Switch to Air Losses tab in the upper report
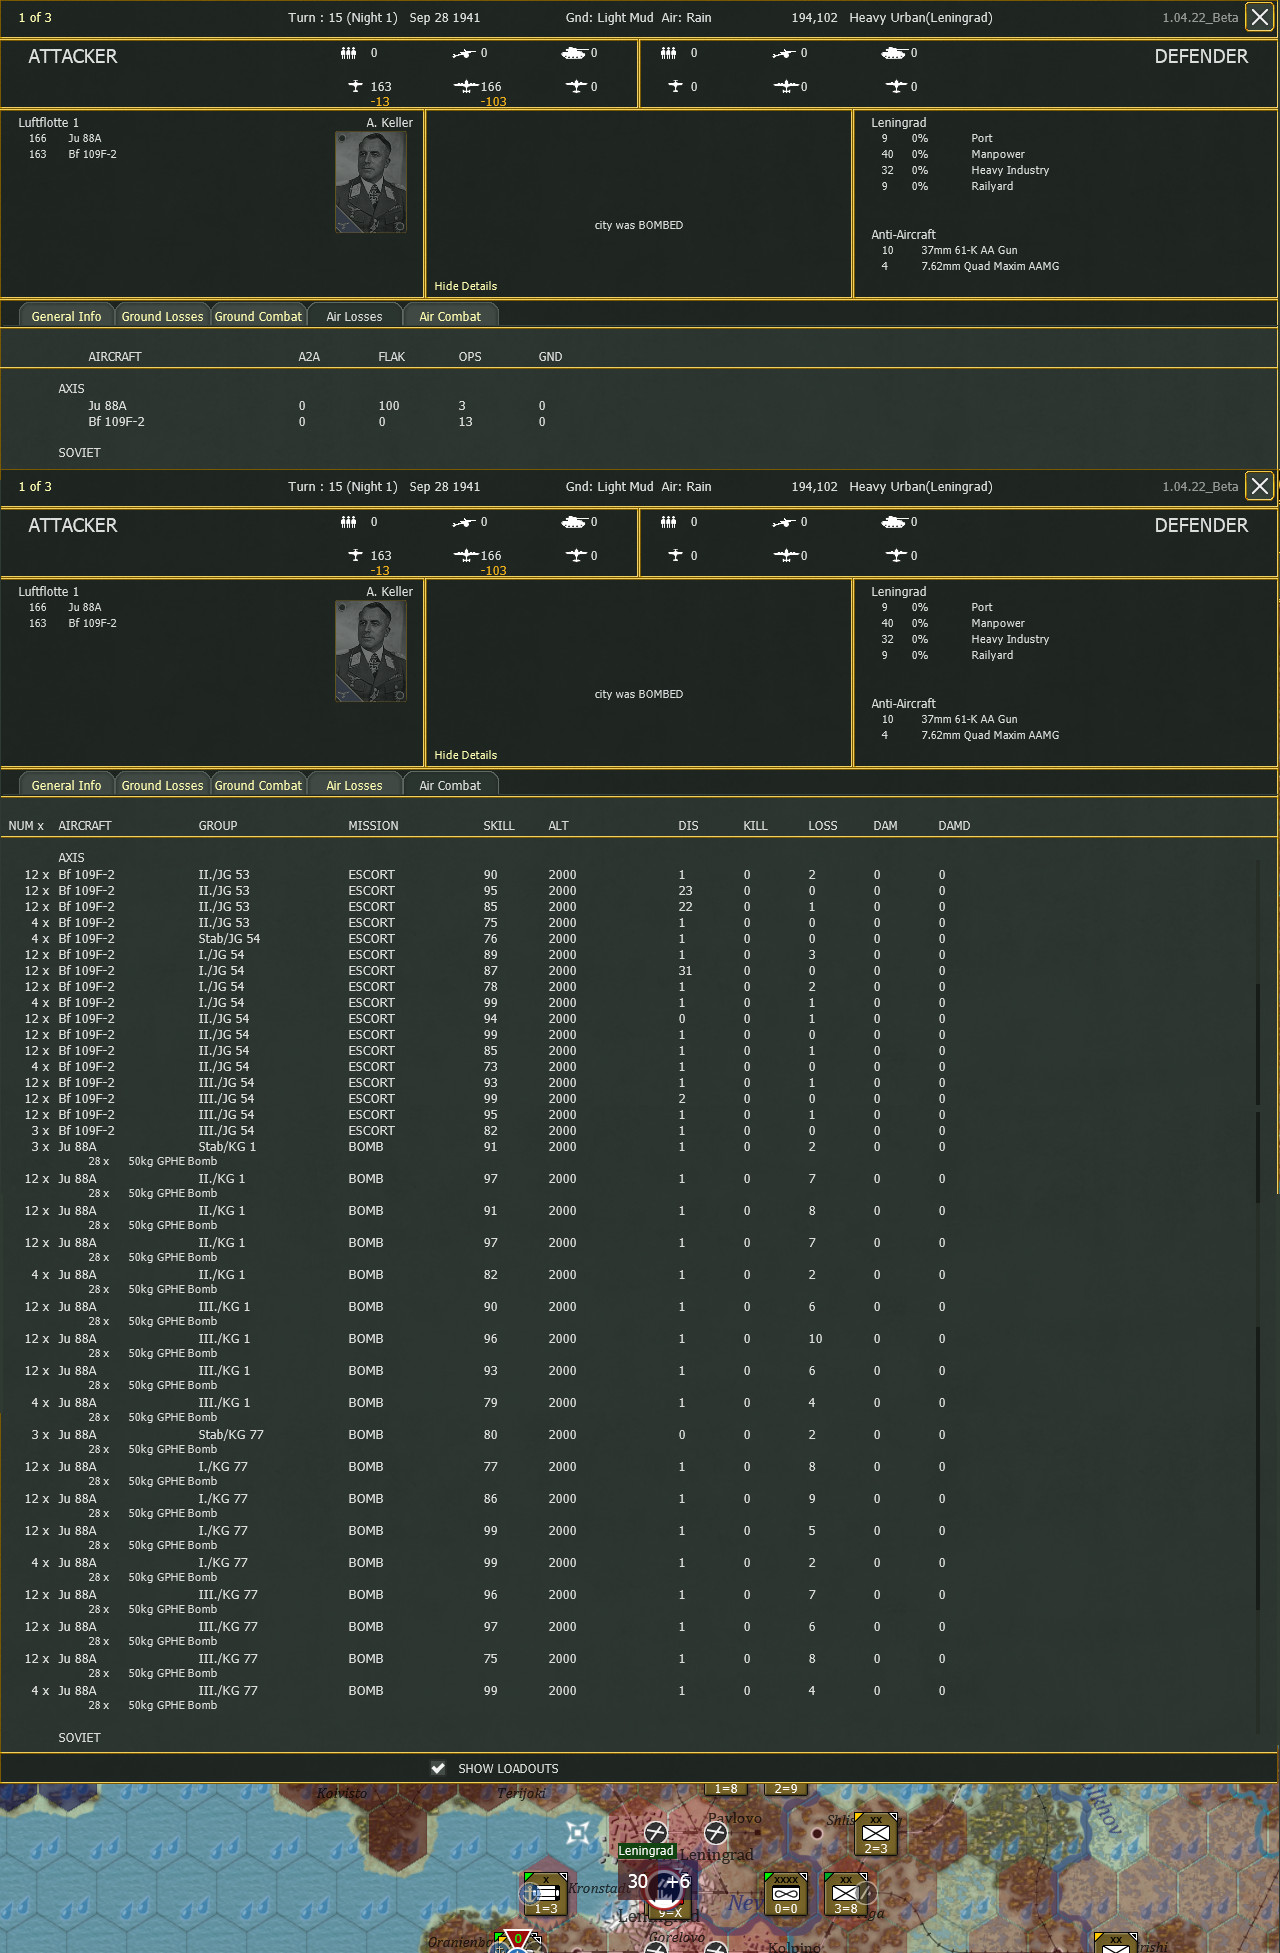This screenshot has height=1953, width=1280. [x=354, y=316]
